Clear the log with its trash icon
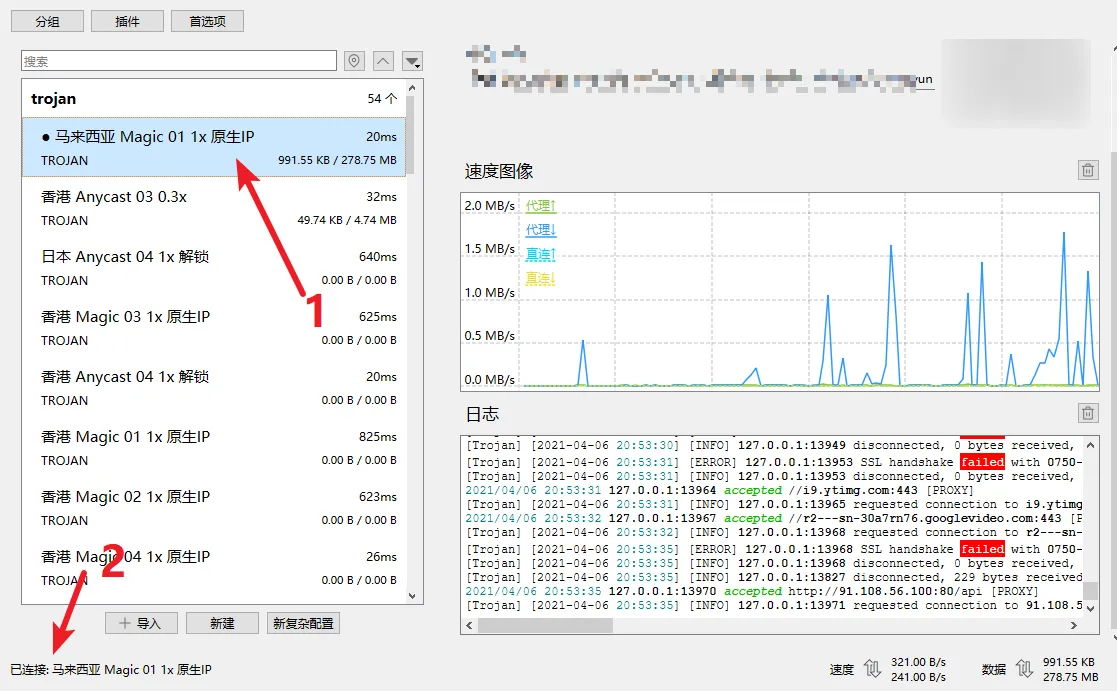This screenshot has width=1117, height=691. click(1088, 413)
